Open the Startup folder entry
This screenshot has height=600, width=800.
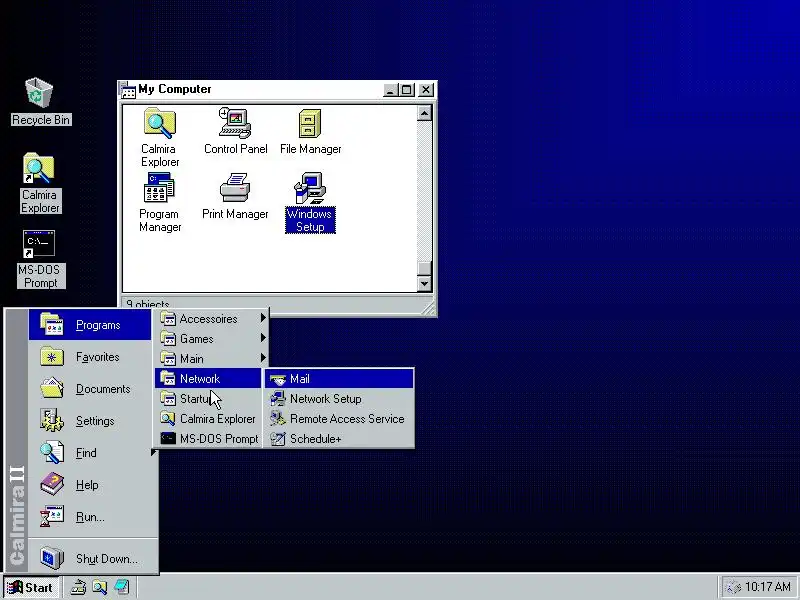[208, 398]
